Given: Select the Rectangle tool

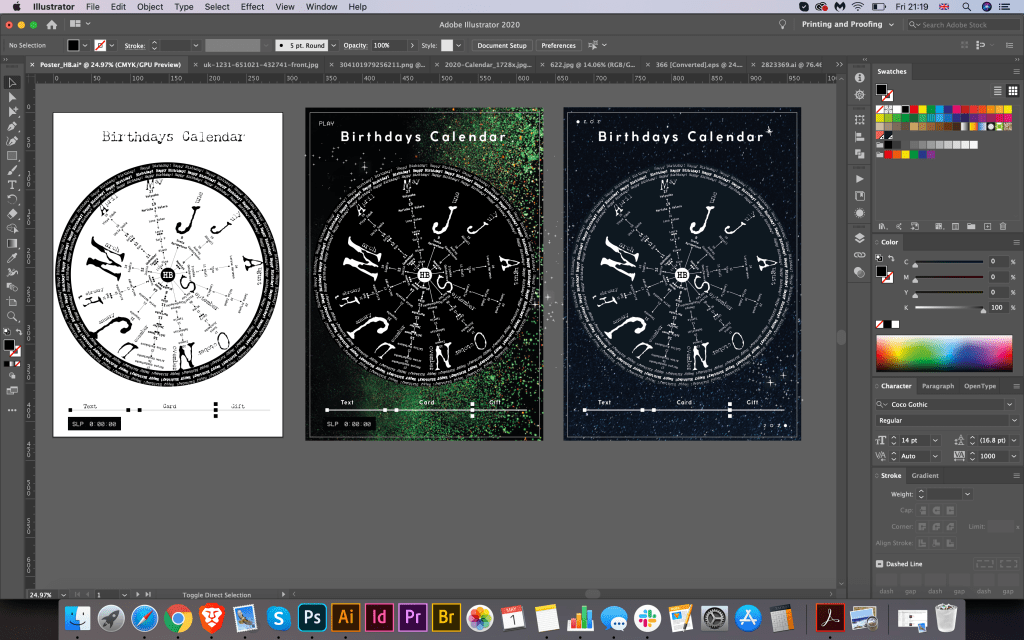Looking at the screenshot, I should coord(13,156).
